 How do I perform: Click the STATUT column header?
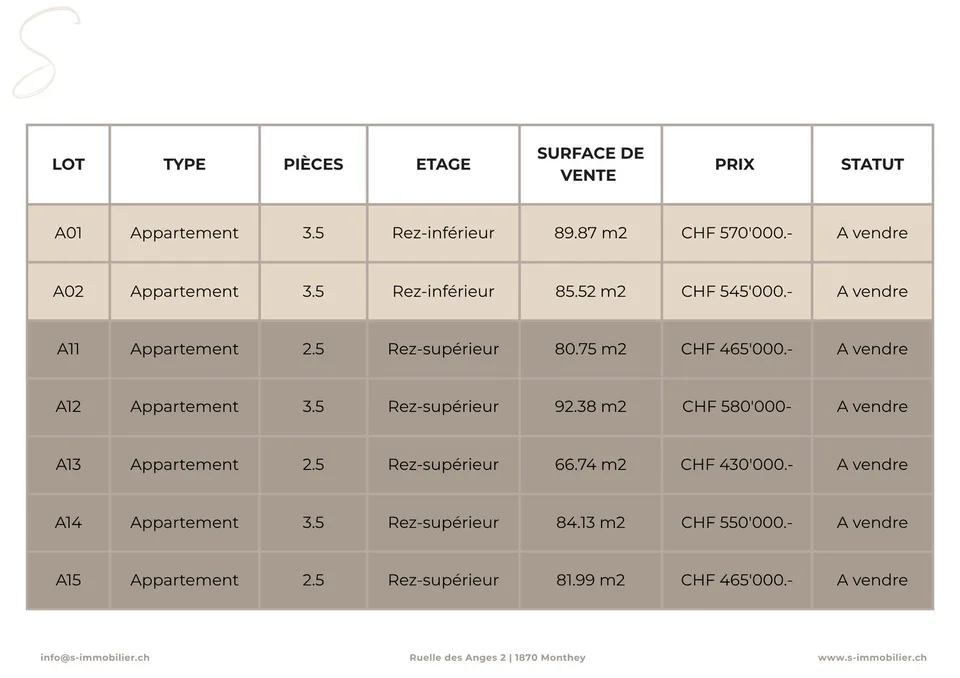pos(872,164)
